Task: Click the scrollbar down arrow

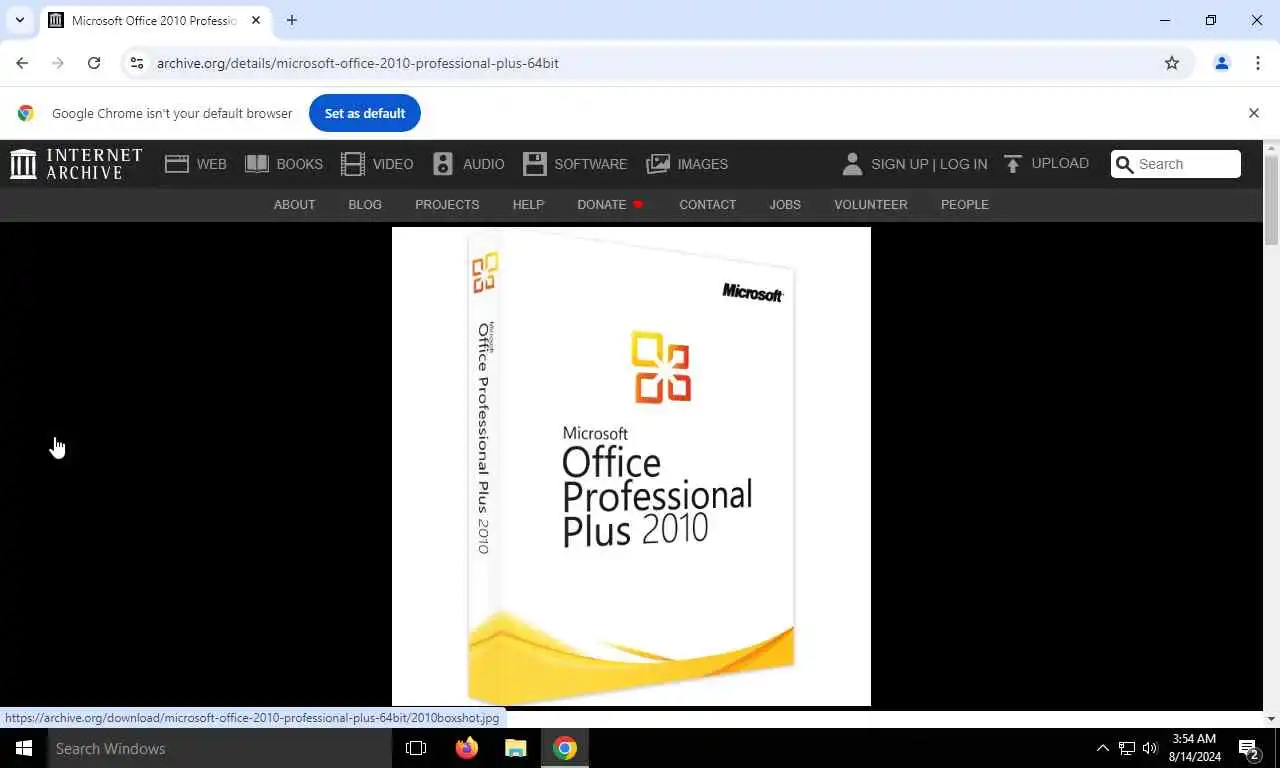Action: pyautogui.click(x=1271, y=719)
